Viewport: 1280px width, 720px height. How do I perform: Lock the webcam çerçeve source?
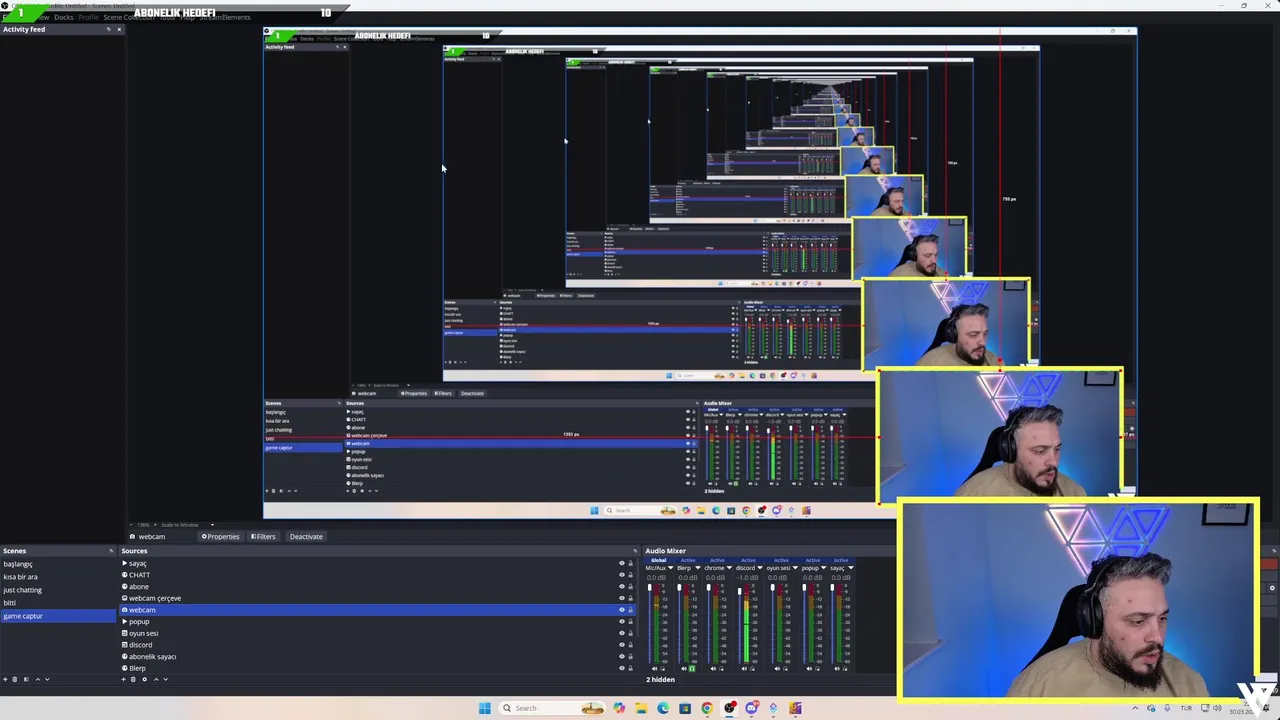630,598
